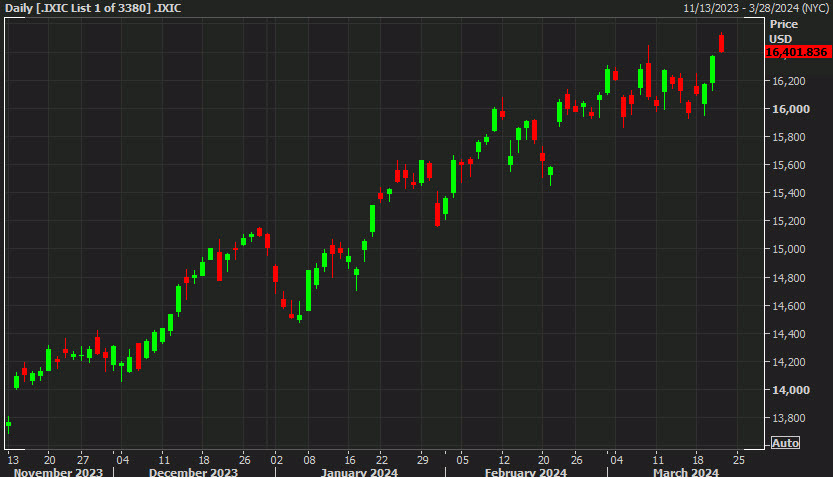Click the 'January 2024' month label

(x=359, y=472)
